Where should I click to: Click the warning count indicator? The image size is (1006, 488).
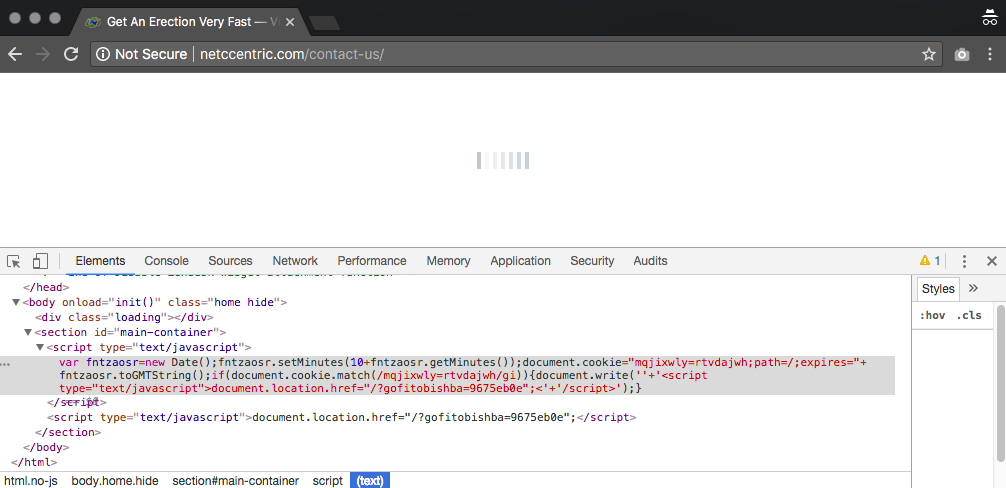930,260
